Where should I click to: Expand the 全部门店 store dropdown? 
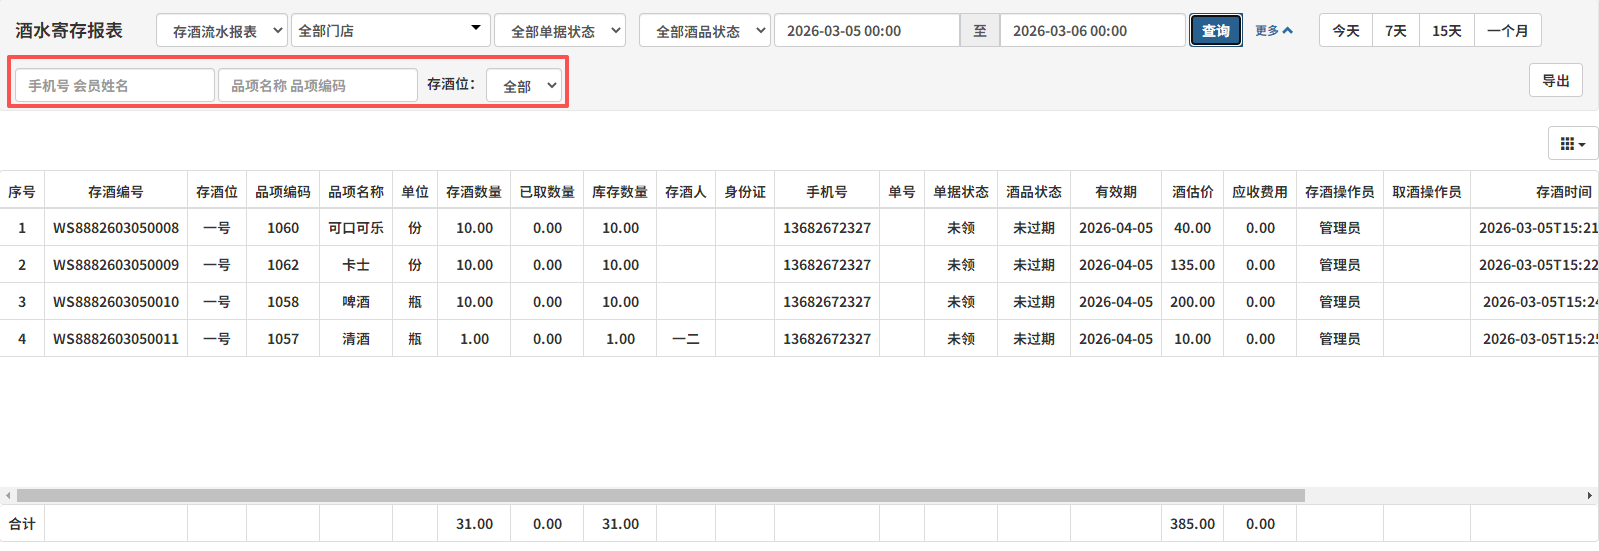[x=389, y=31]
